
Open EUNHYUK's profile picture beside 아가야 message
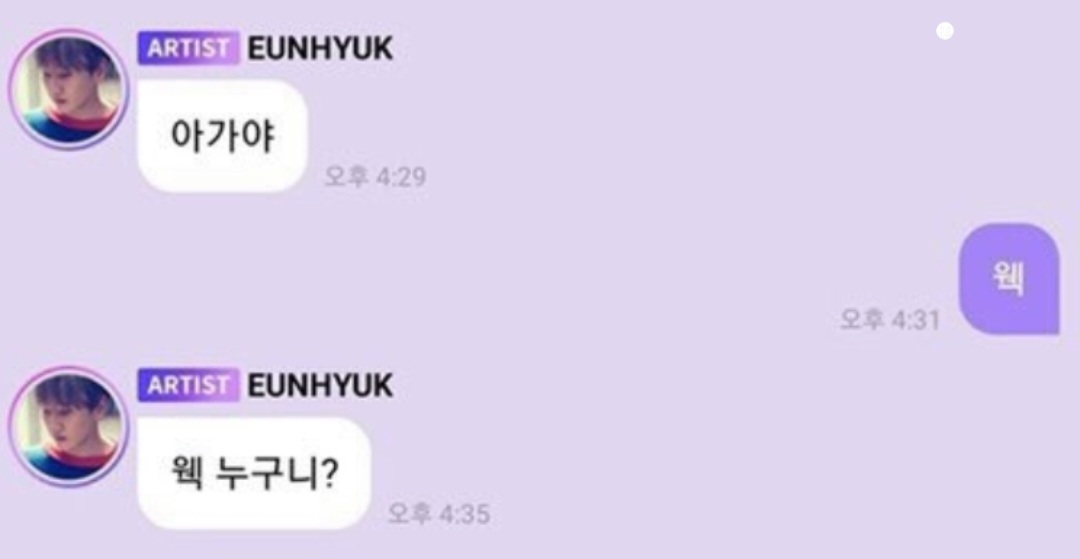pos(68,89)
